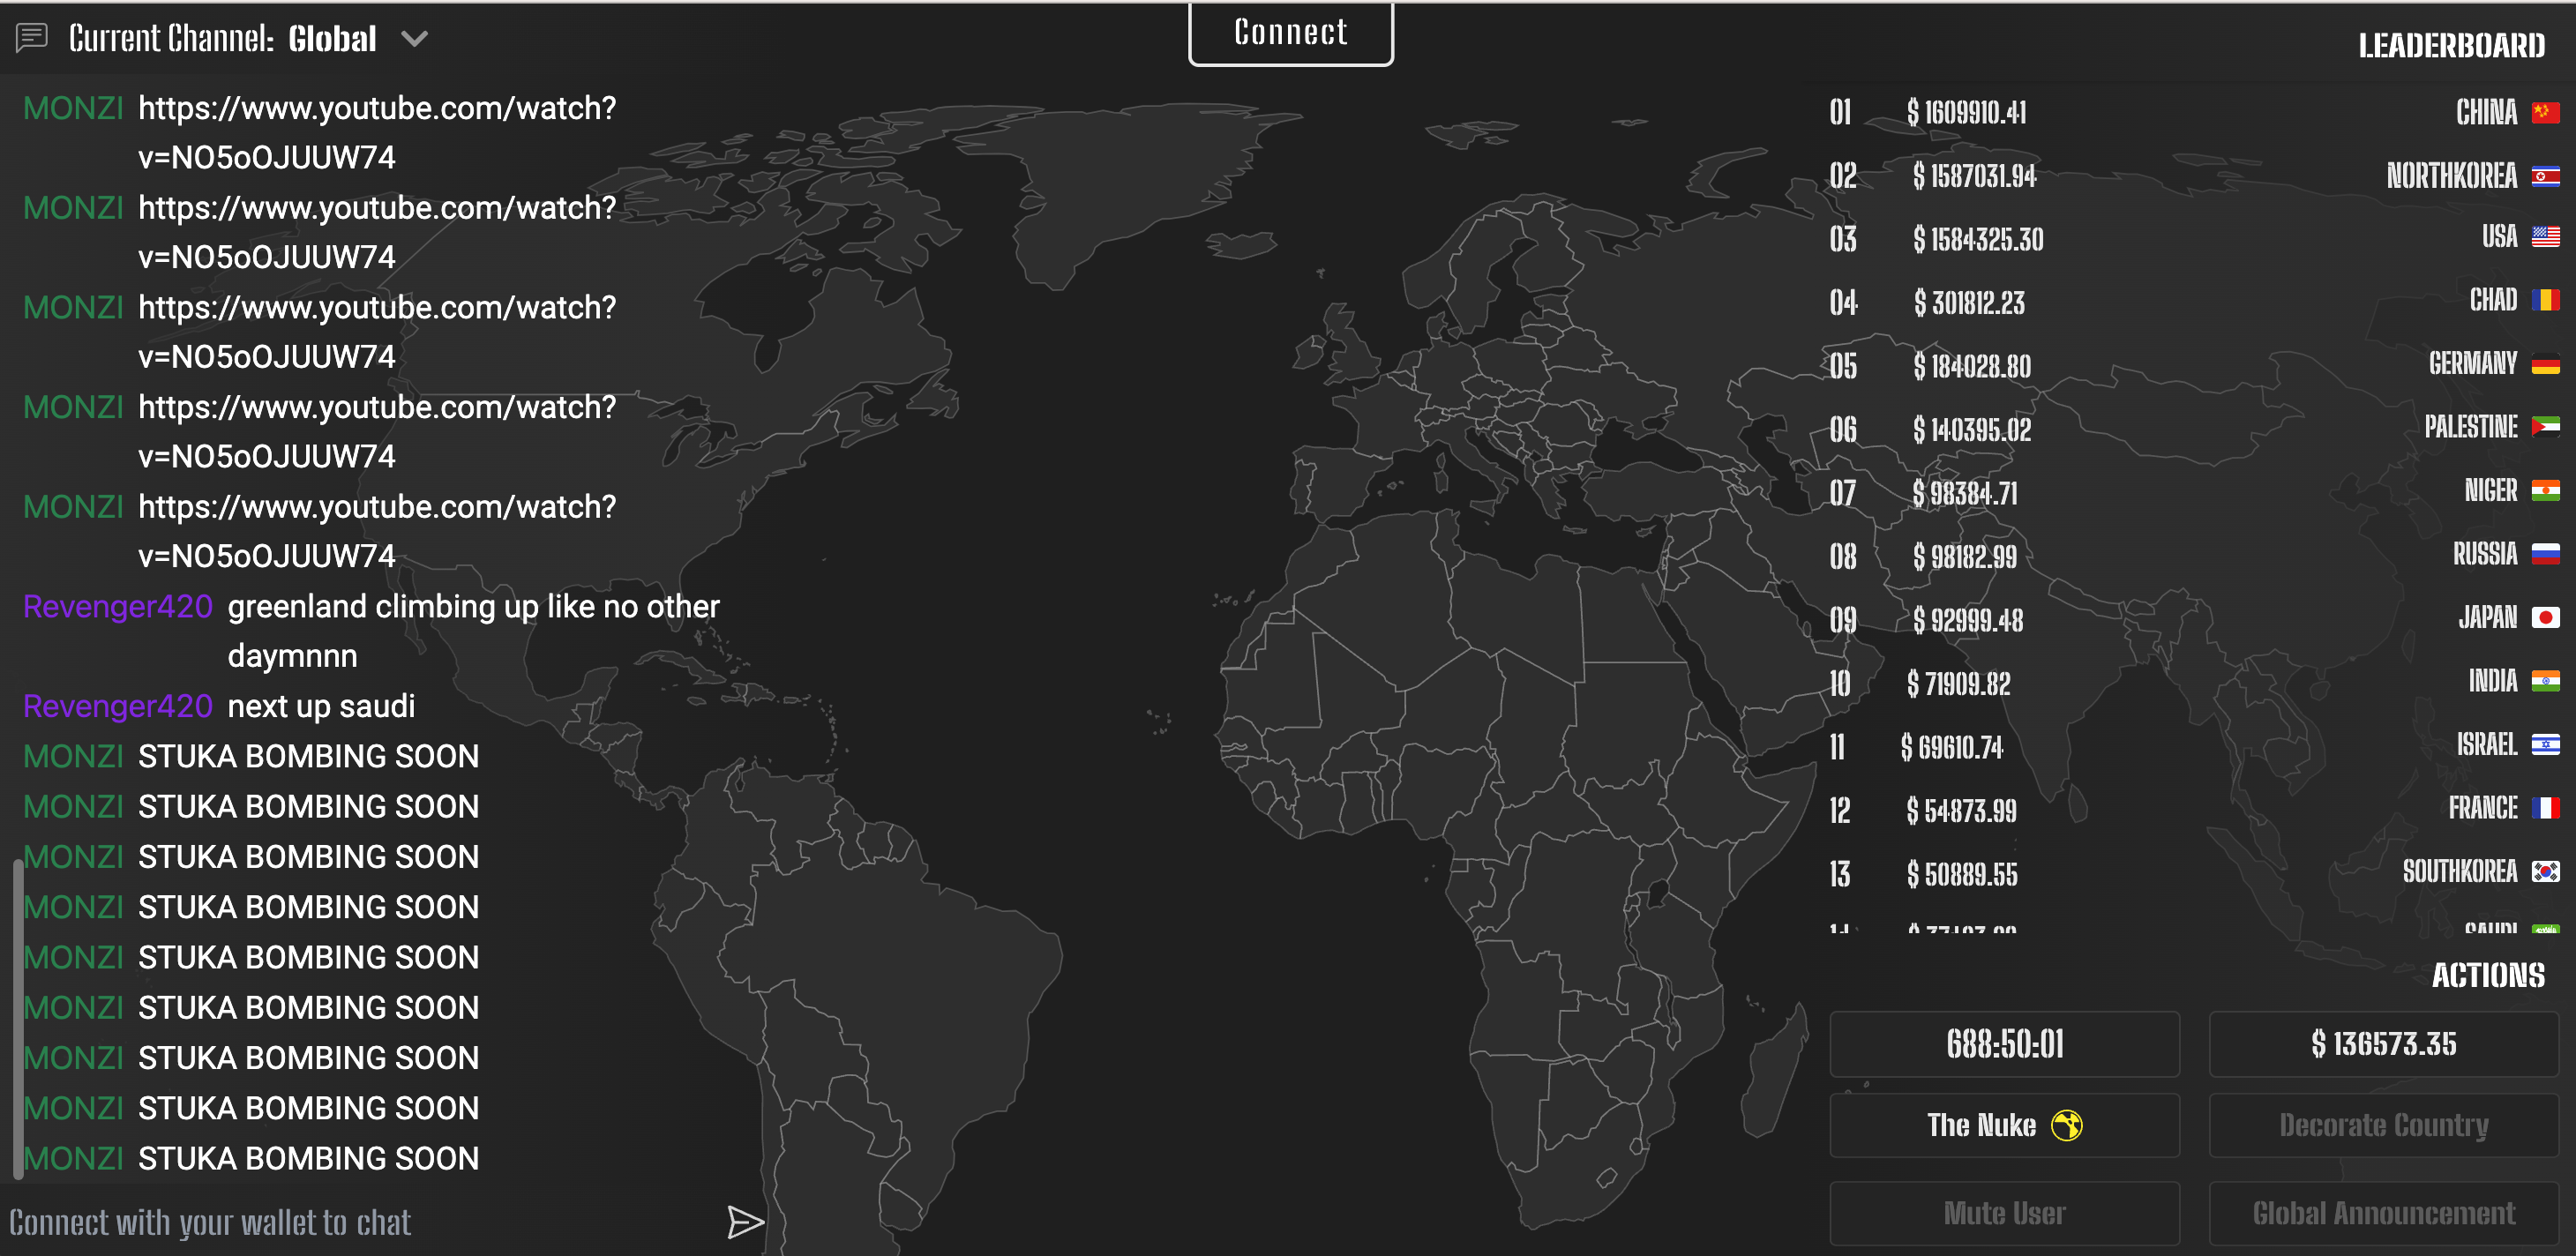
Task: Click the Germany flag icon
Action: 2545,364
